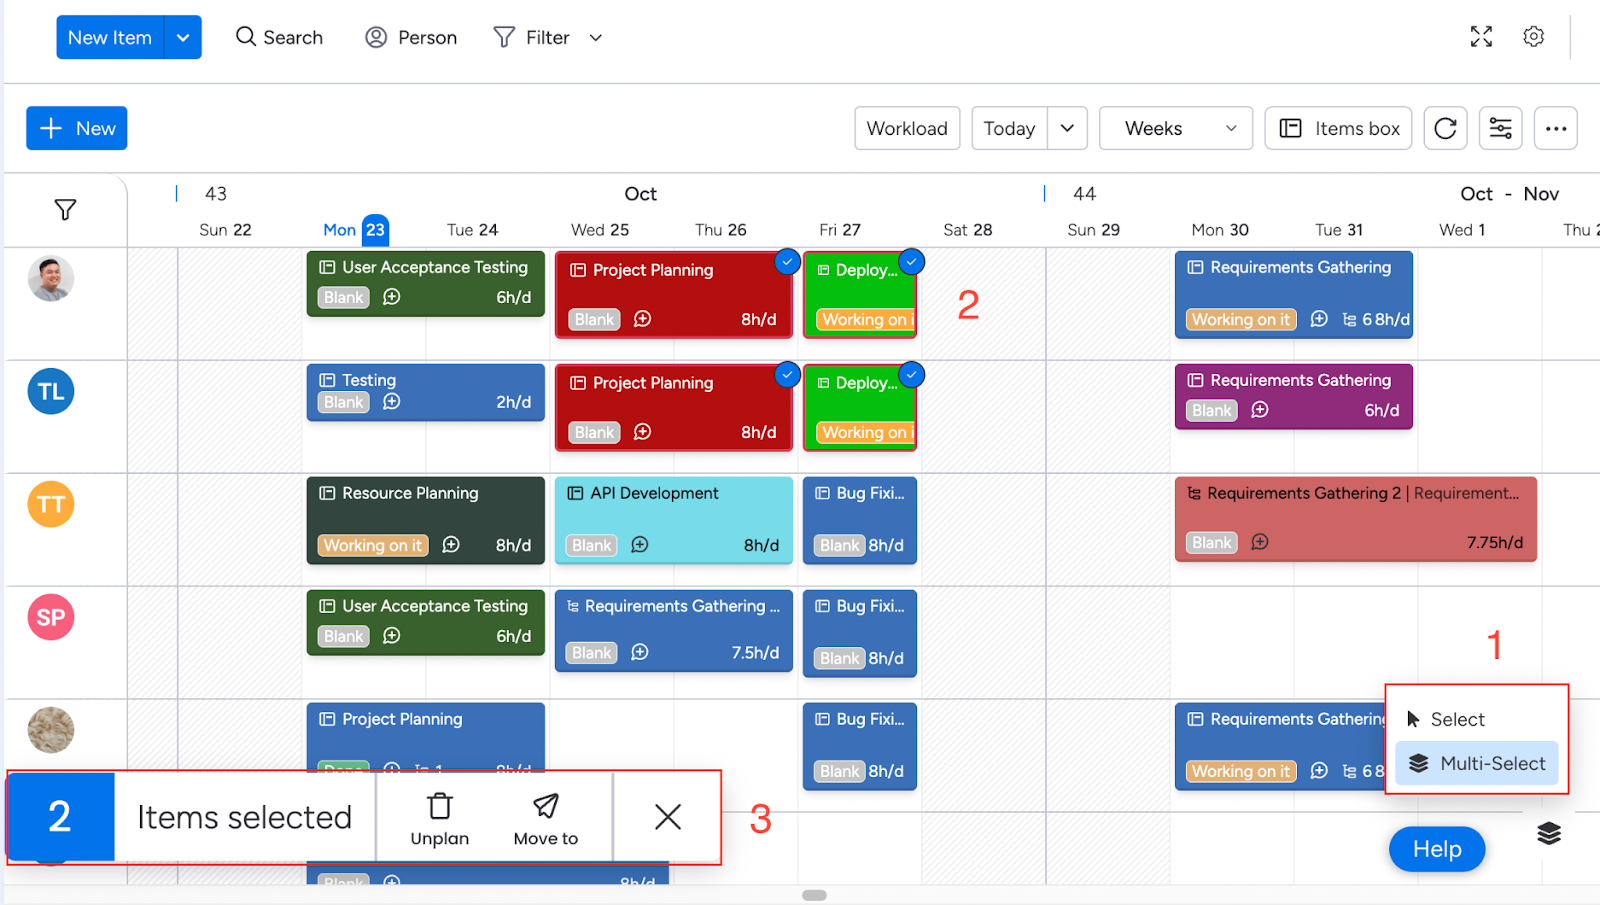Open the view settings sliders icon
Image resolution: width=1600 pixels, height=905 pixels.
tap(1500, 128)
